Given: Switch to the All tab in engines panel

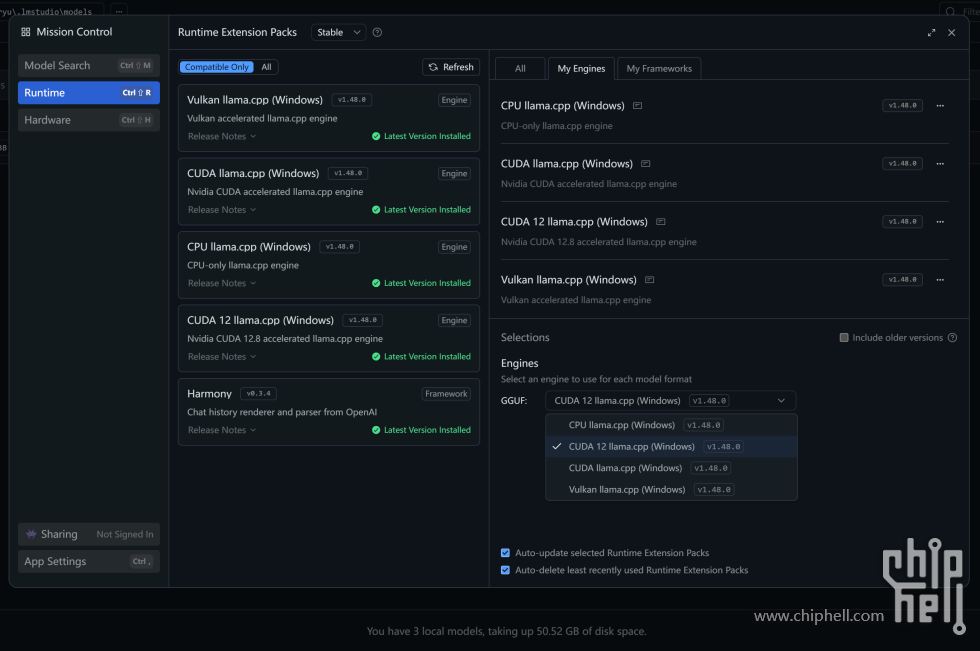Looking at the screenshot, I should [520, 69].
